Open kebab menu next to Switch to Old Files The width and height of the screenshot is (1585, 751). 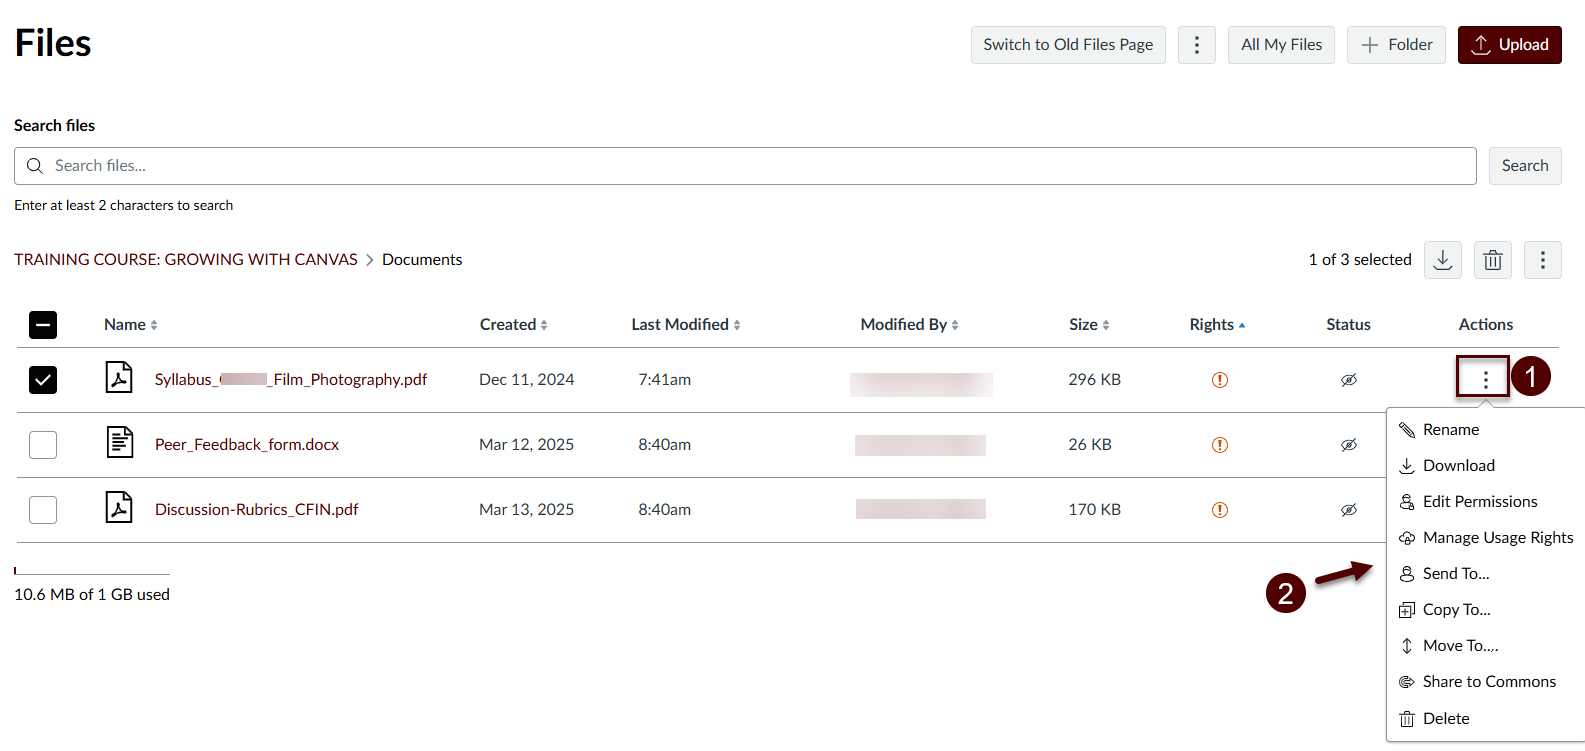pos(1196,45)
